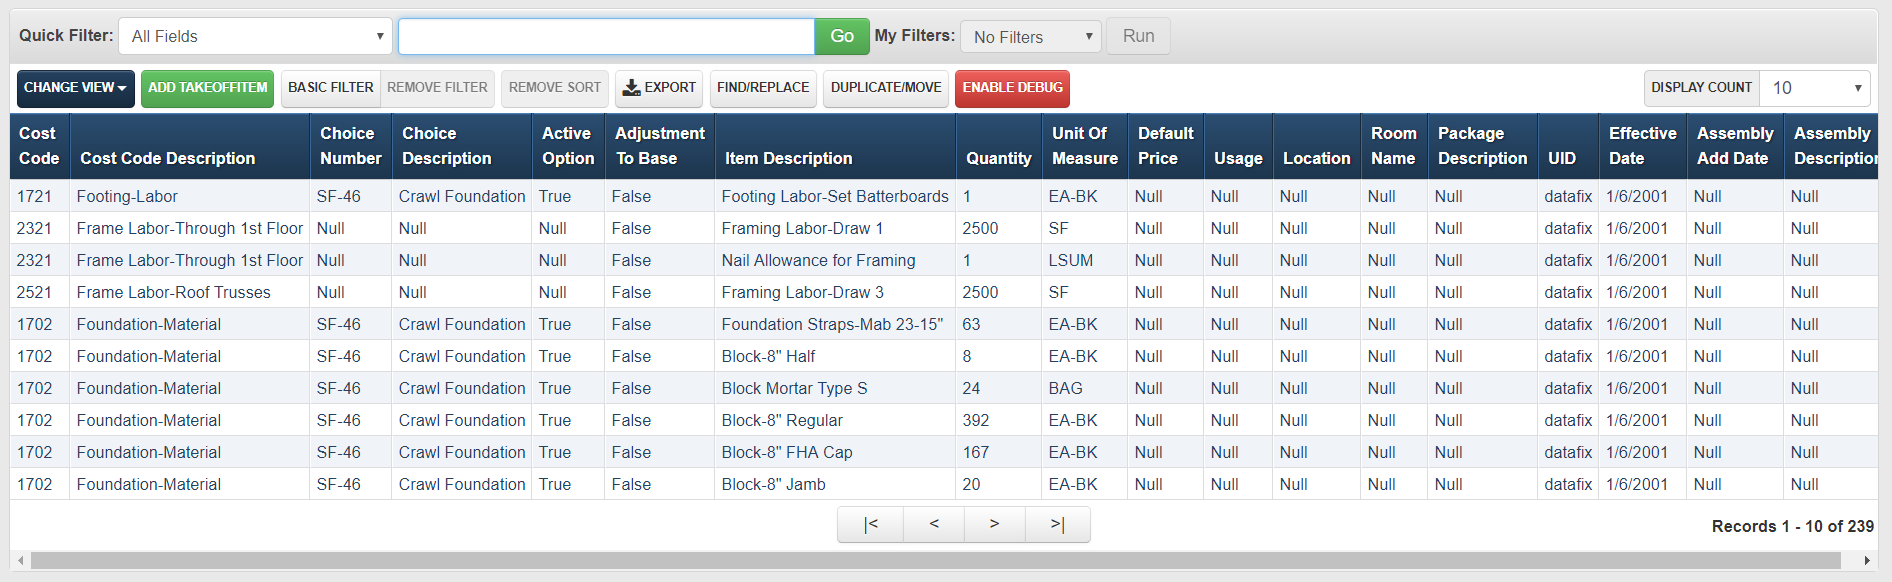Enable debug mode with red button
The image size is (1892, 582).
point(1012,88)
